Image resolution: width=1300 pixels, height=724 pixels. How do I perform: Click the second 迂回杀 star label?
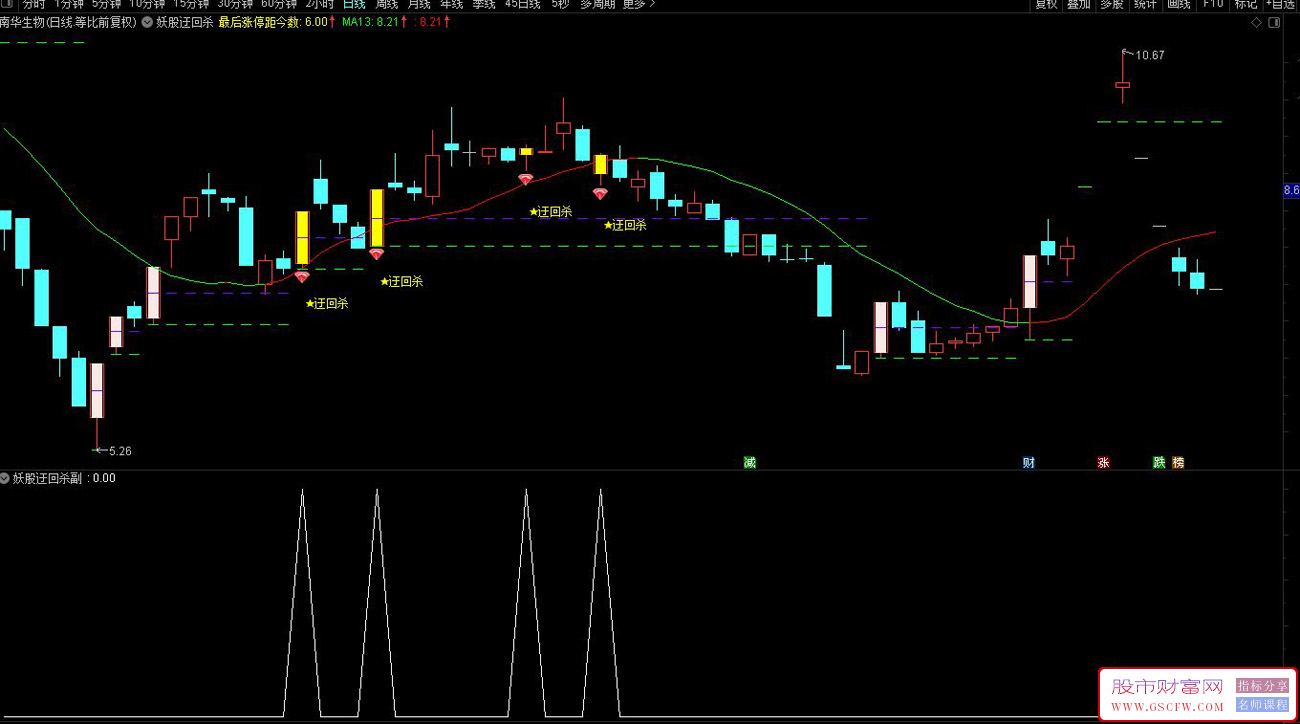click(x=401, y=281)
